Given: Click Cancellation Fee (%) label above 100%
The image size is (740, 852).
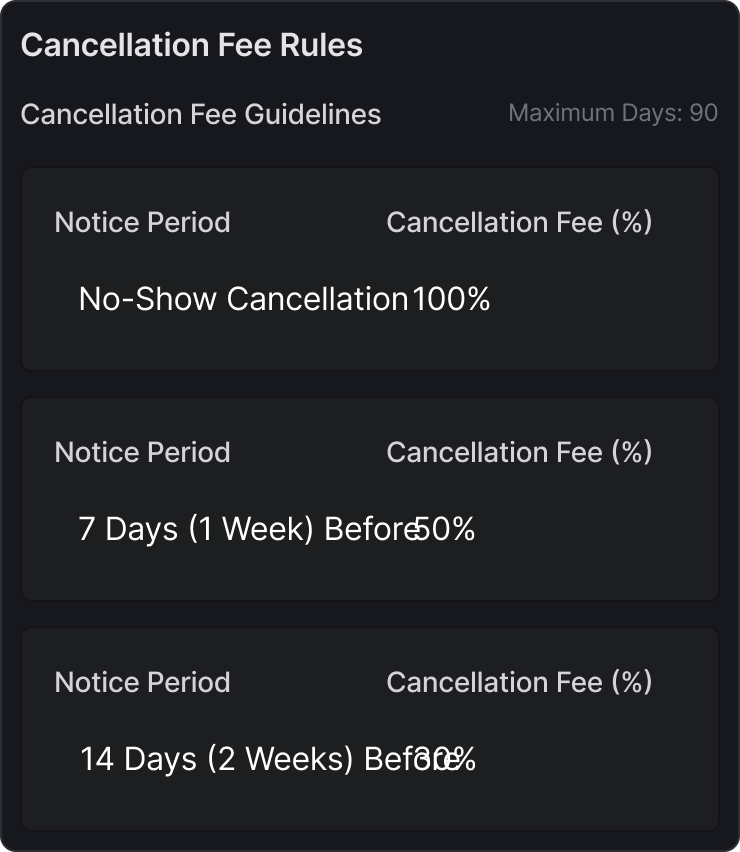Looking at the screenshot, I should (519, 222).
